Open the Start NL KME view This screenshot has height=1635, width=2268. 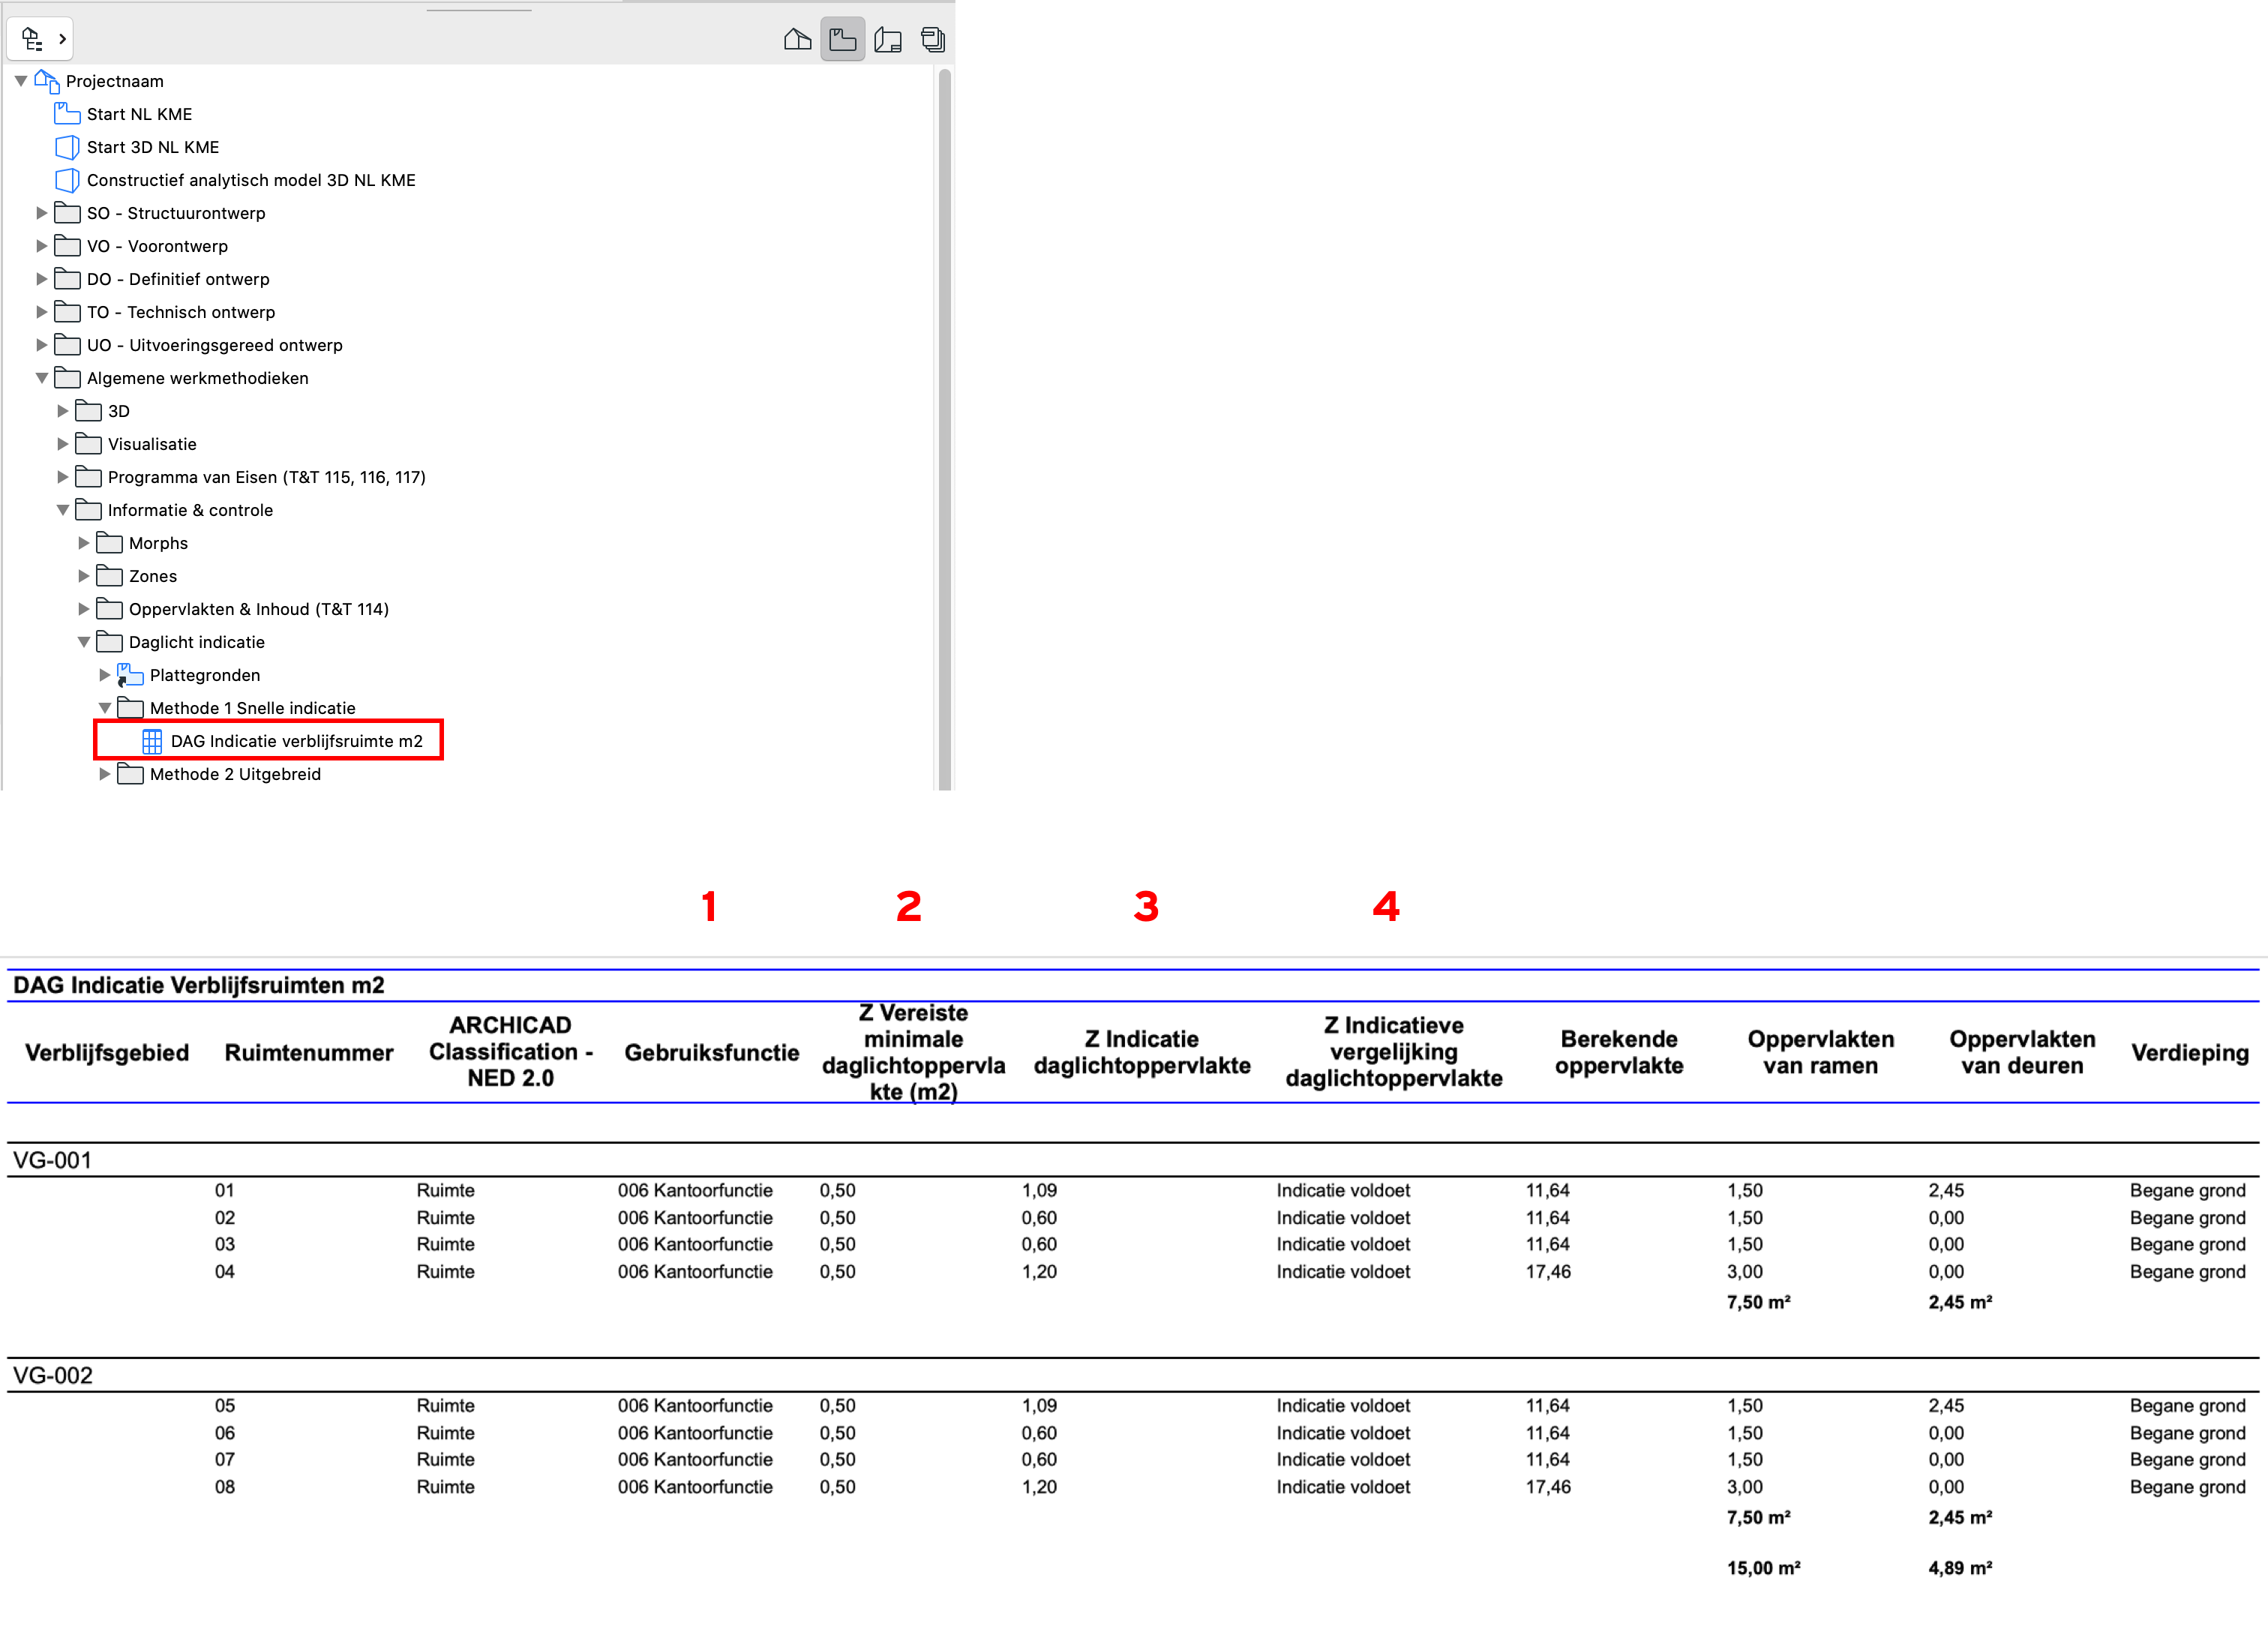139,114
